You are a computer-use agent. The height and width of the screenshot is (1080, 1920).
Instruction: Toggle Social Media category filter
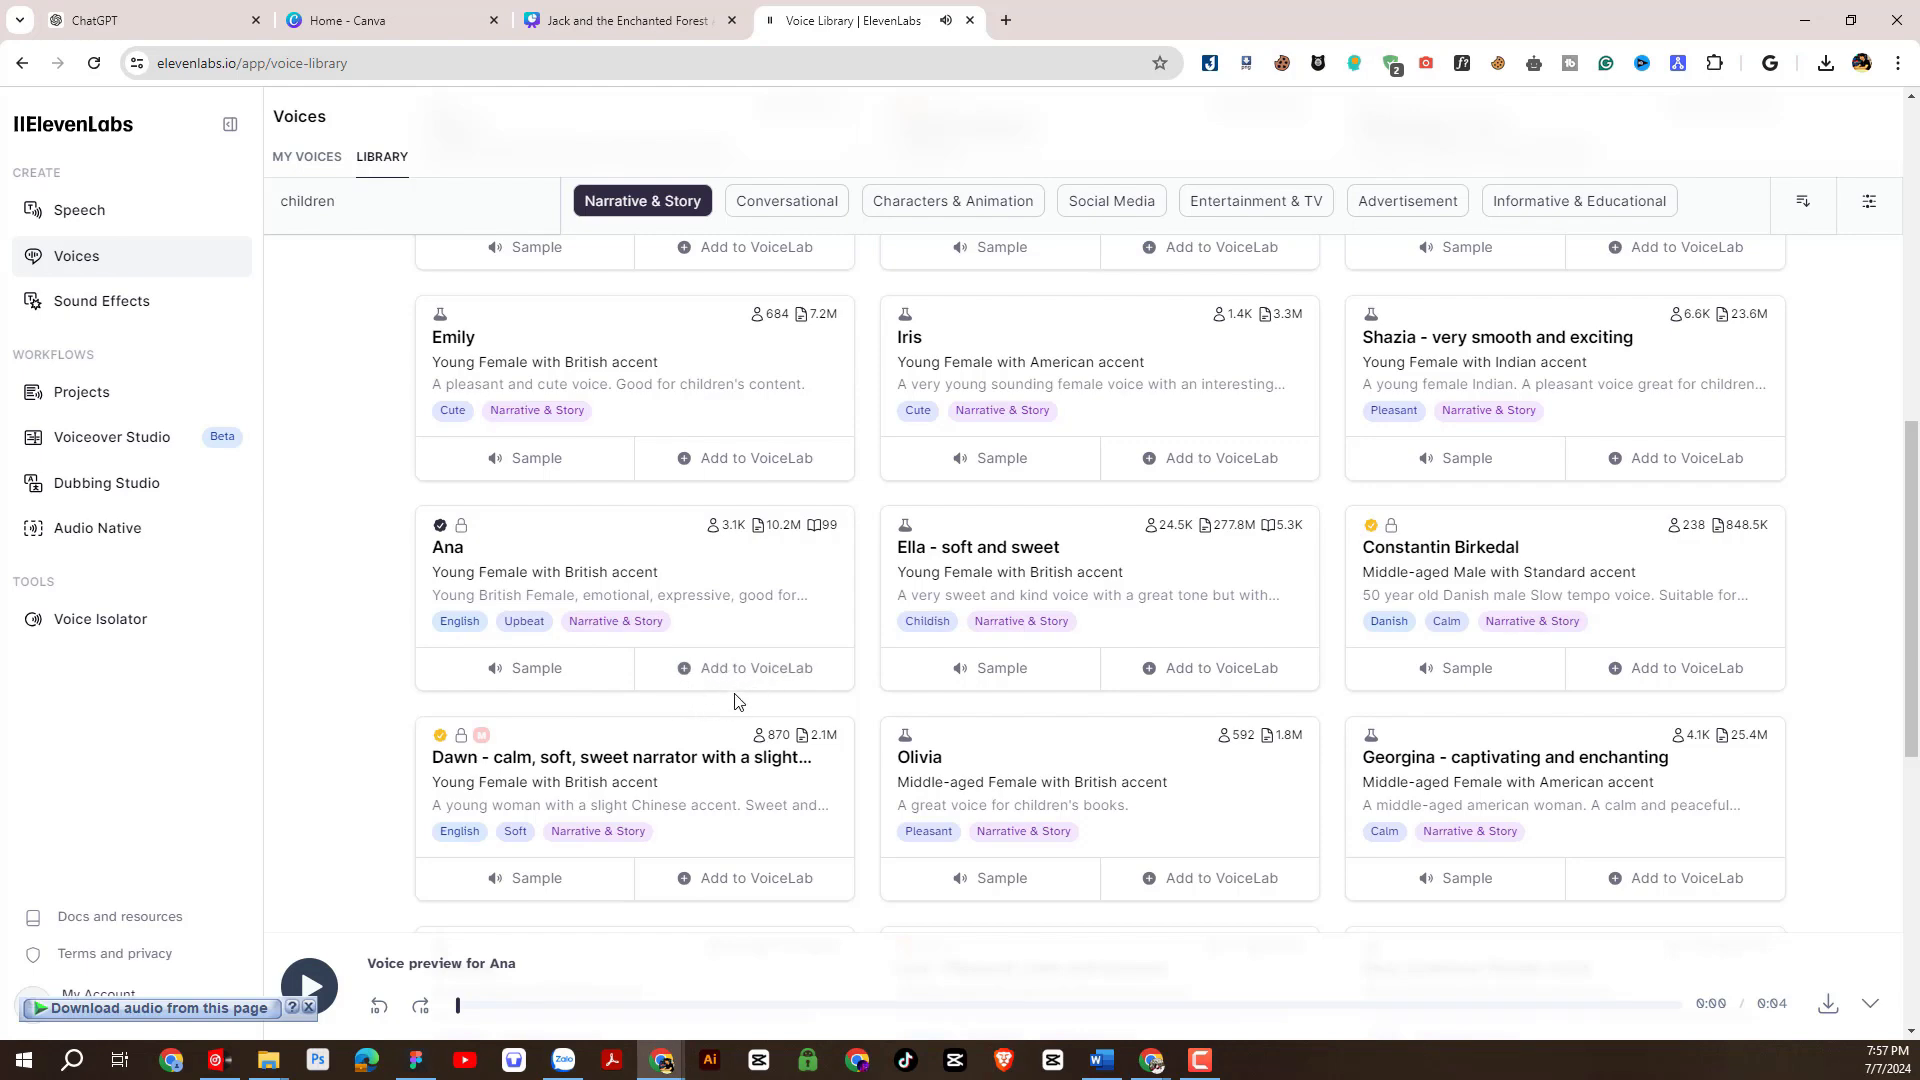[x=1111, y=201]
